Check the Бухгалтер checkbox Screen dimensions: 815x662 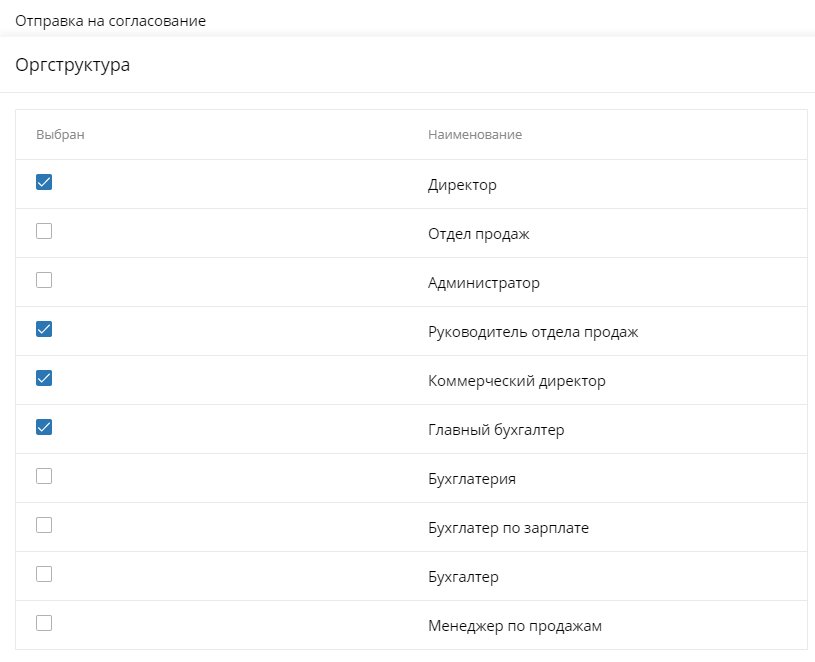coord(44,574)
